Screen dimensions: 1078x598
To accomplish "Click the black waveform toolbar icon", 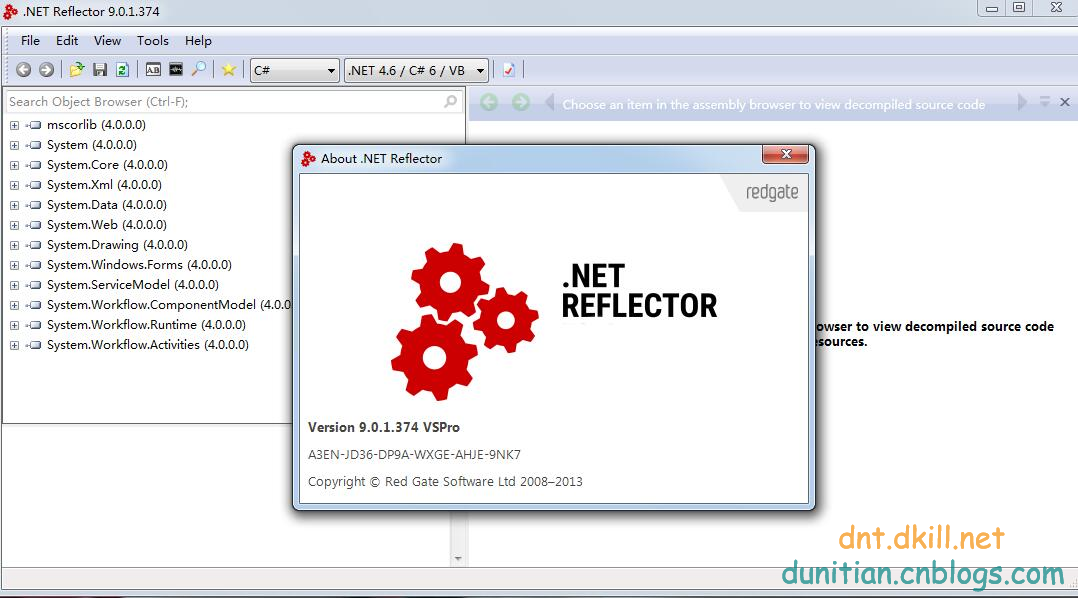I will 176,69.
